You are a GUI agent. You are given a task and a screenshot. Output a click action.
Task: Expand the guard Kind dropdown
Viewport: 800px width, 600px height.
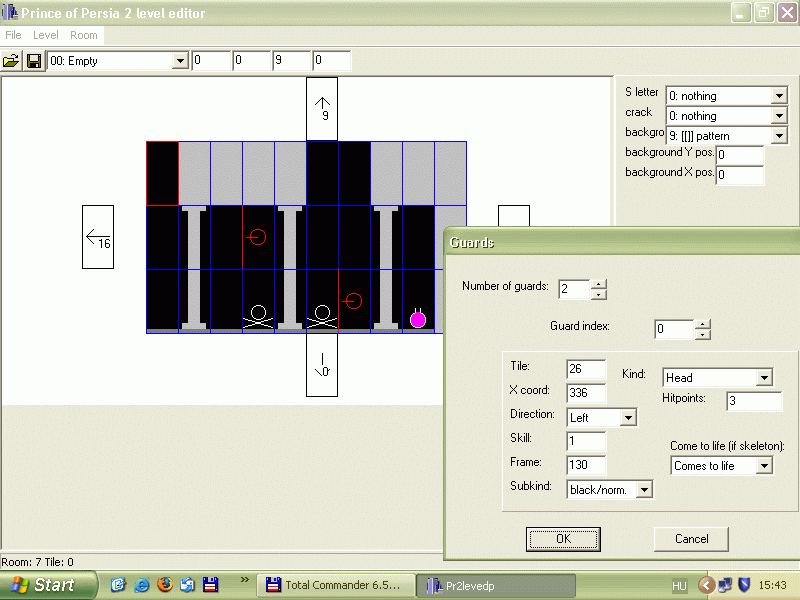pos(764,378)
